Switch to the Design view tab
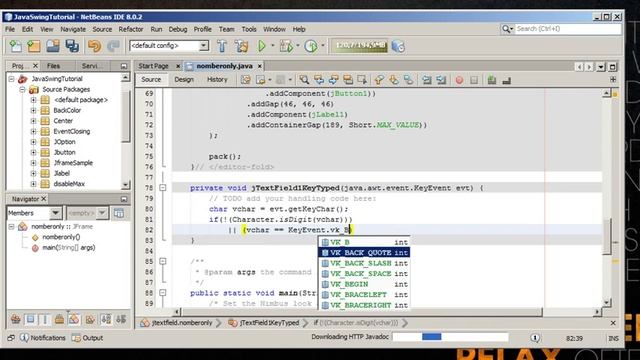The width and height of the screenshot is (640, 360). 184,80
